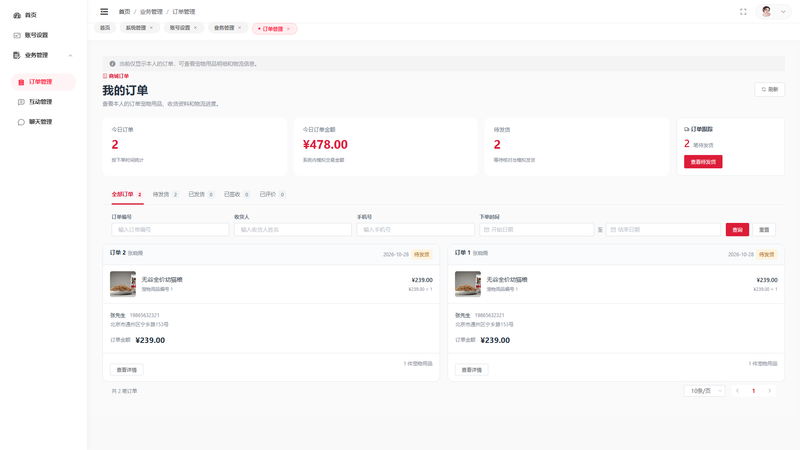
Task: Switch to 已签收 orders tab
Action: click(237, 194)
